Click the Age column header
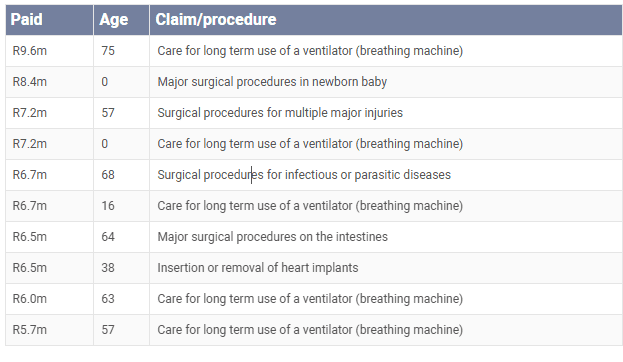Image resolution: width=623 pixels, height=362 pixels. pyautogui.click(x=121, y=19)
